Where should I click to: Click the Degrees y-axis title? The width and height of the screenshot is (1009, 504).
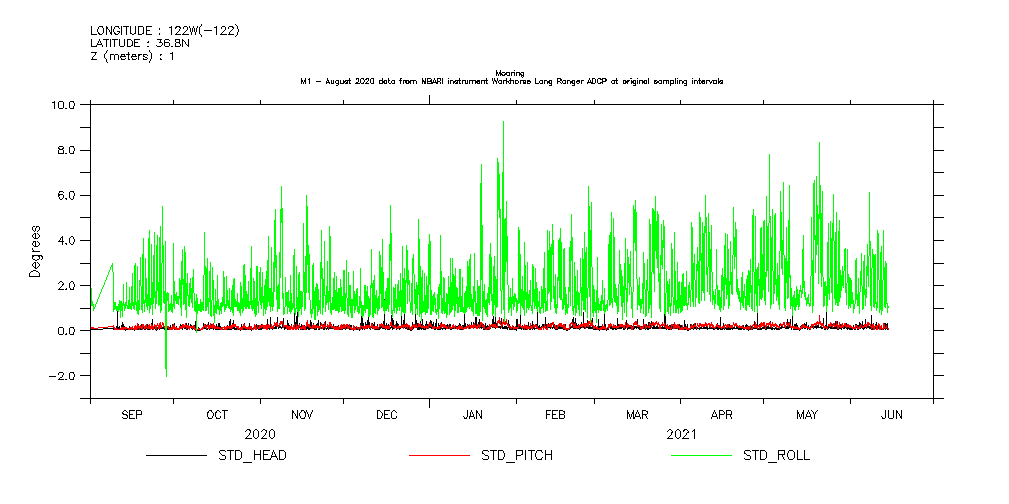(36, 250)
